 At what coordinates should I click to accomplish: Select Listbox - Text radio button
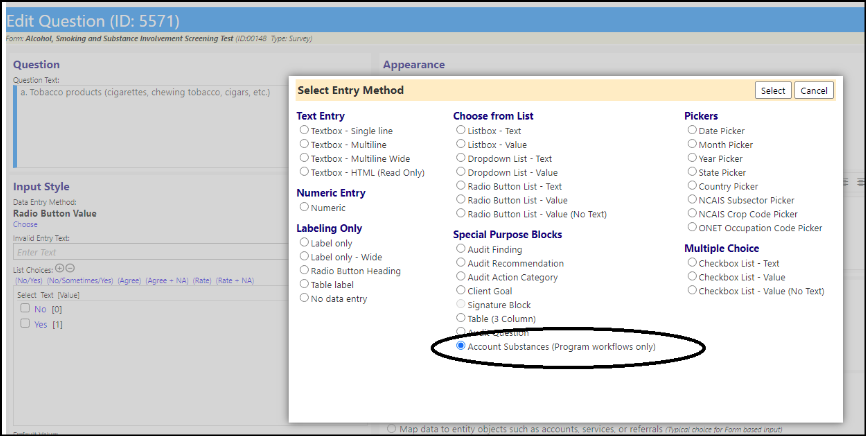point(461,130)
